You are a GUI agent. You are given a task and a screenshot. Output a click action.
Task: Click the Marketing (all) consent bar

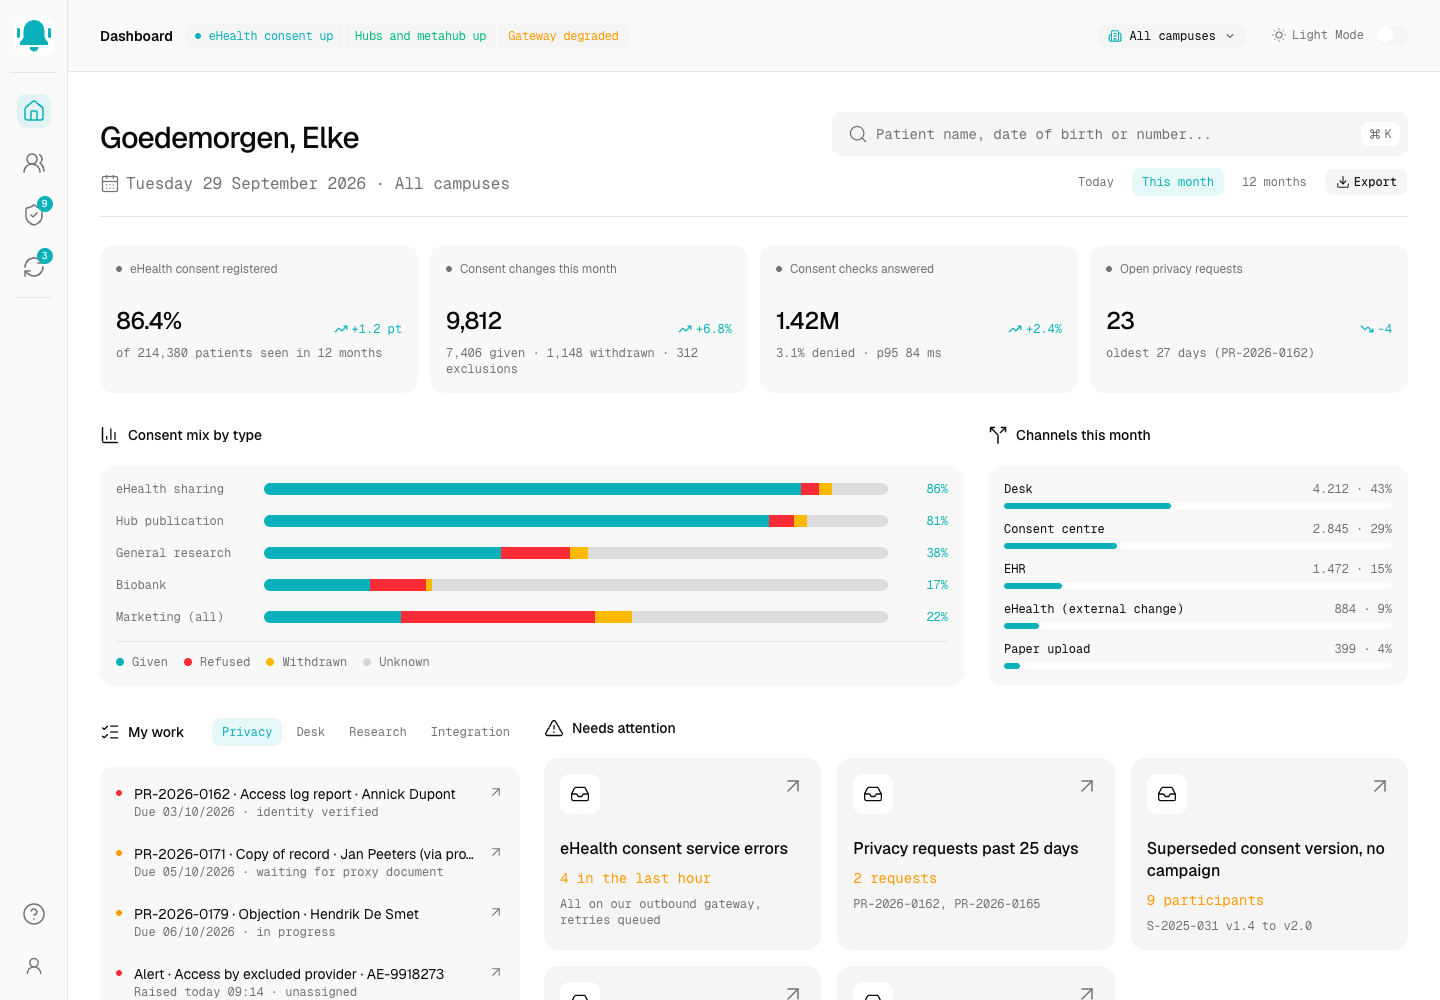[x=576, y=617]
